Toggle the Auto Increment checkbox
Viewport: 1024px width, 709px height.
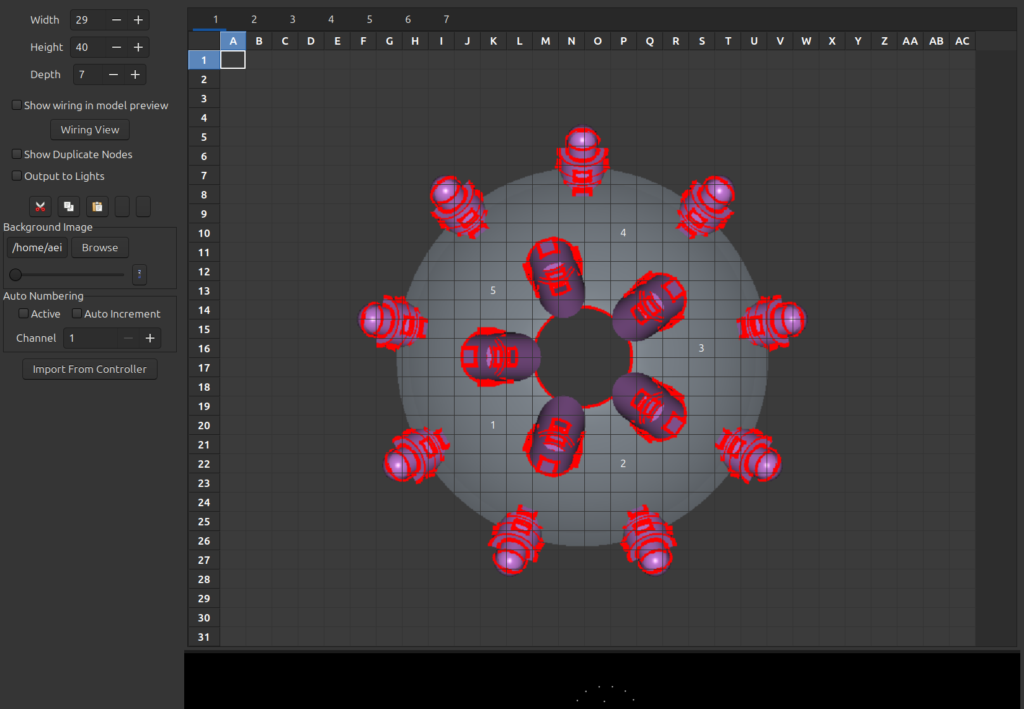[x=76, y=314]
